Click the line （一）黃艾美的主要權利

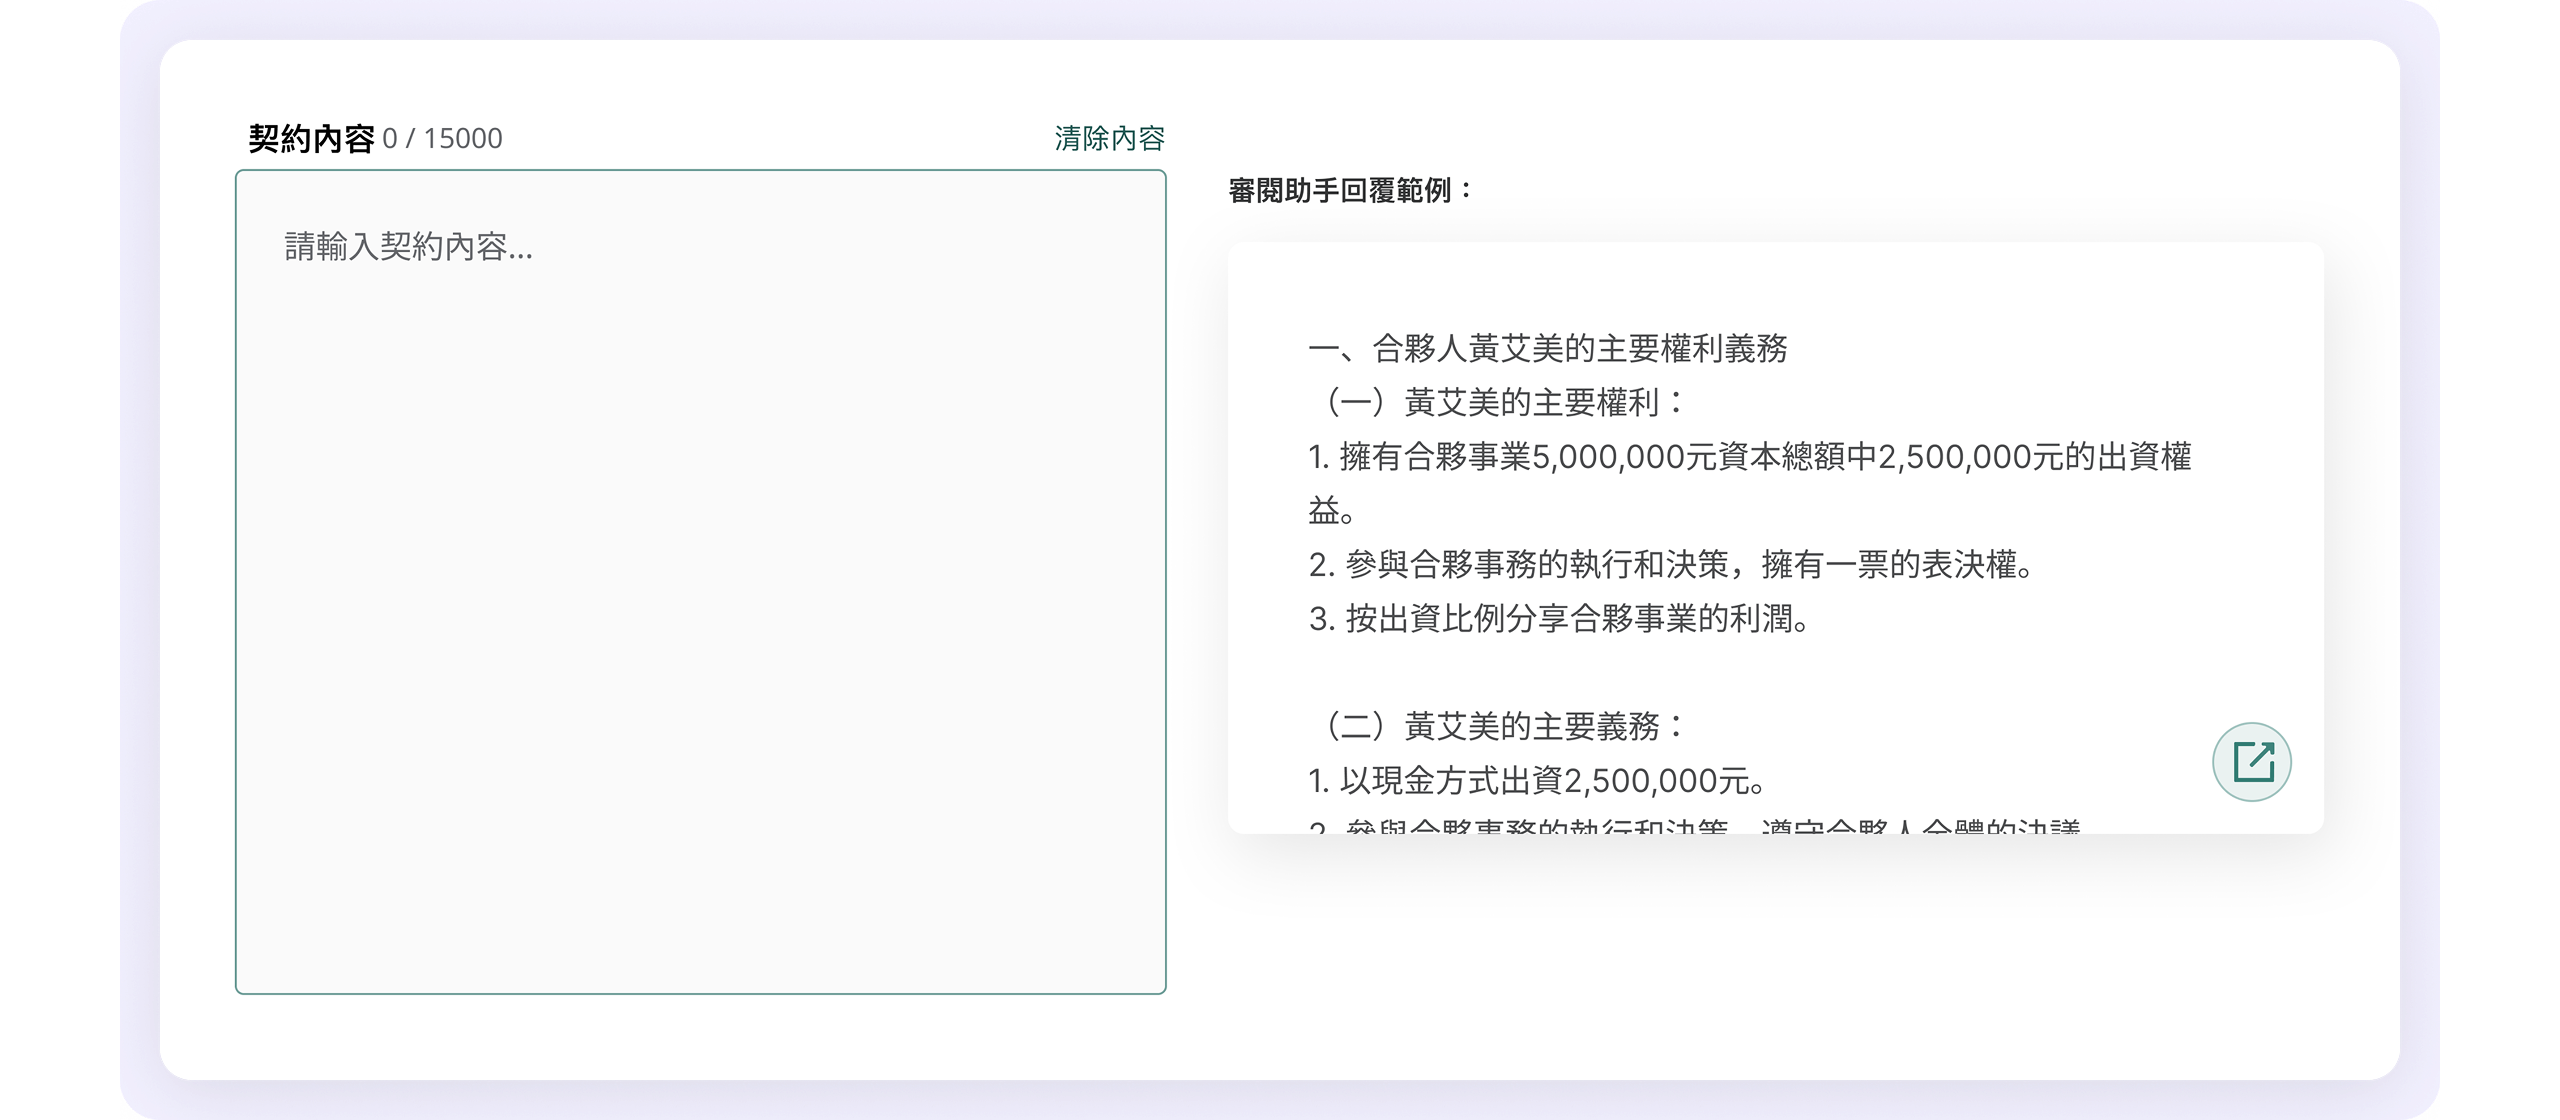pyautogui.click(x=1500, y=402)
